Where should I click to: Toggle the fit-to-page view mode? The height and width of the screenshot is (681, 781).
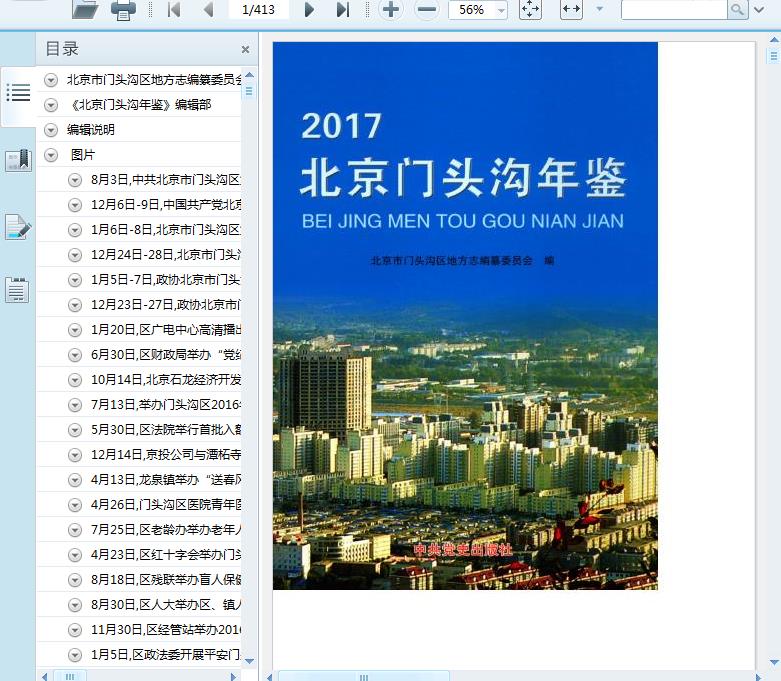[530, 10]
